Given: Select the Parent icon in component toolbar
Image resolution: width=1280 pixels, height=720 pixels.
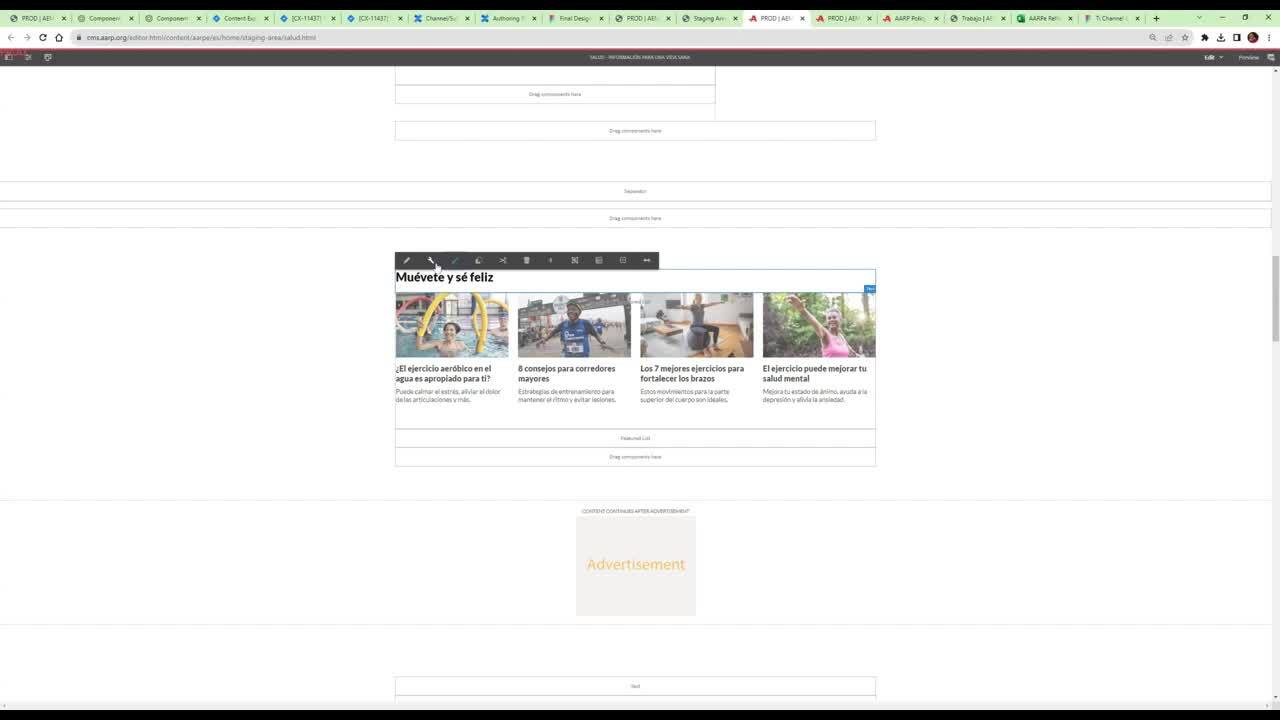Looking at the screenshot, I should pos(623,260).
